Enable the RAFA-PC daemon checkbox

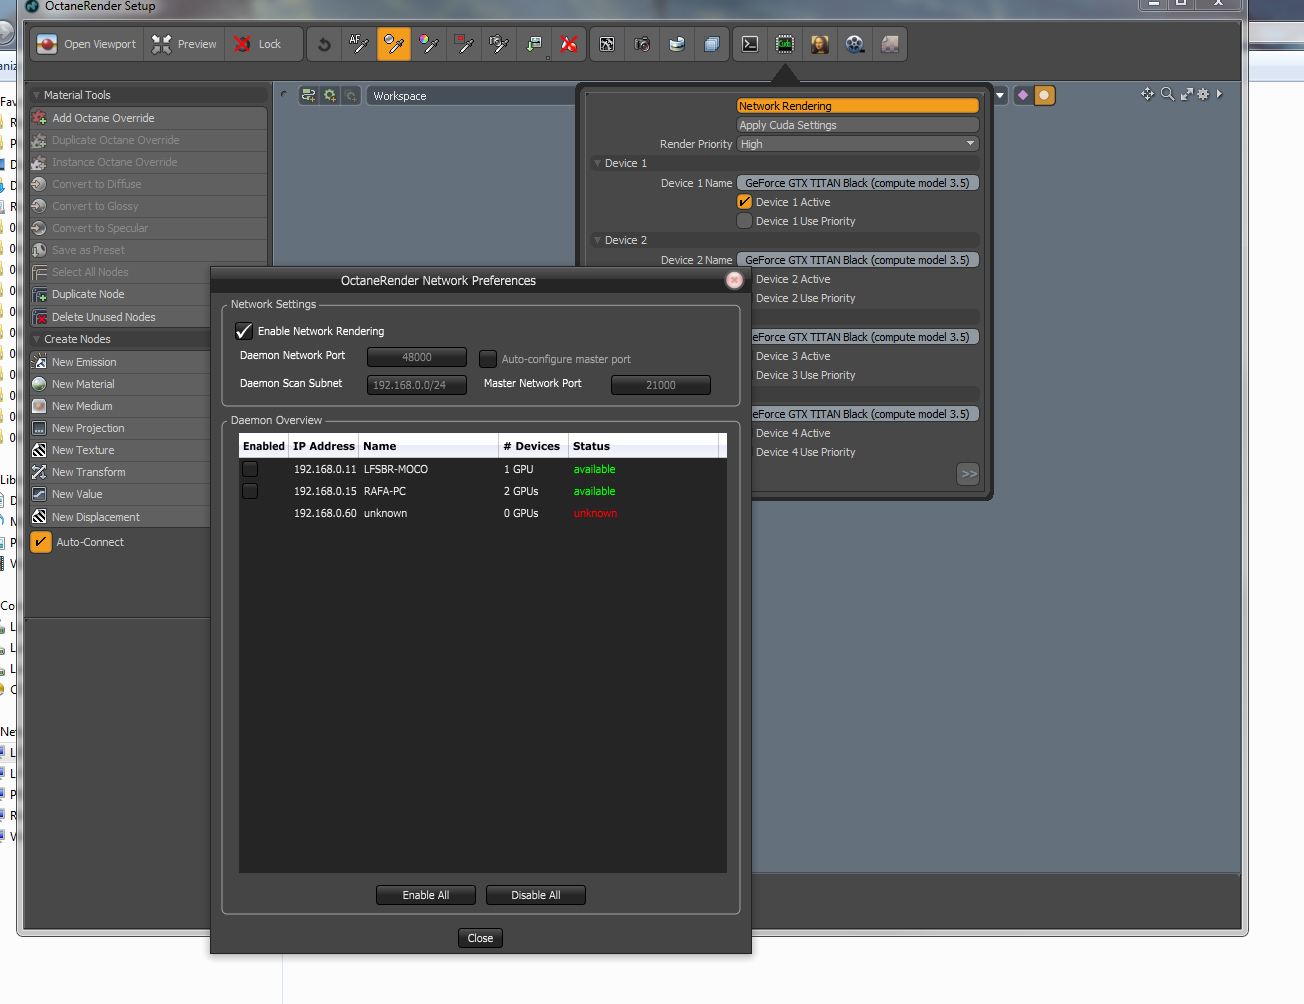(x=250, y=491)
